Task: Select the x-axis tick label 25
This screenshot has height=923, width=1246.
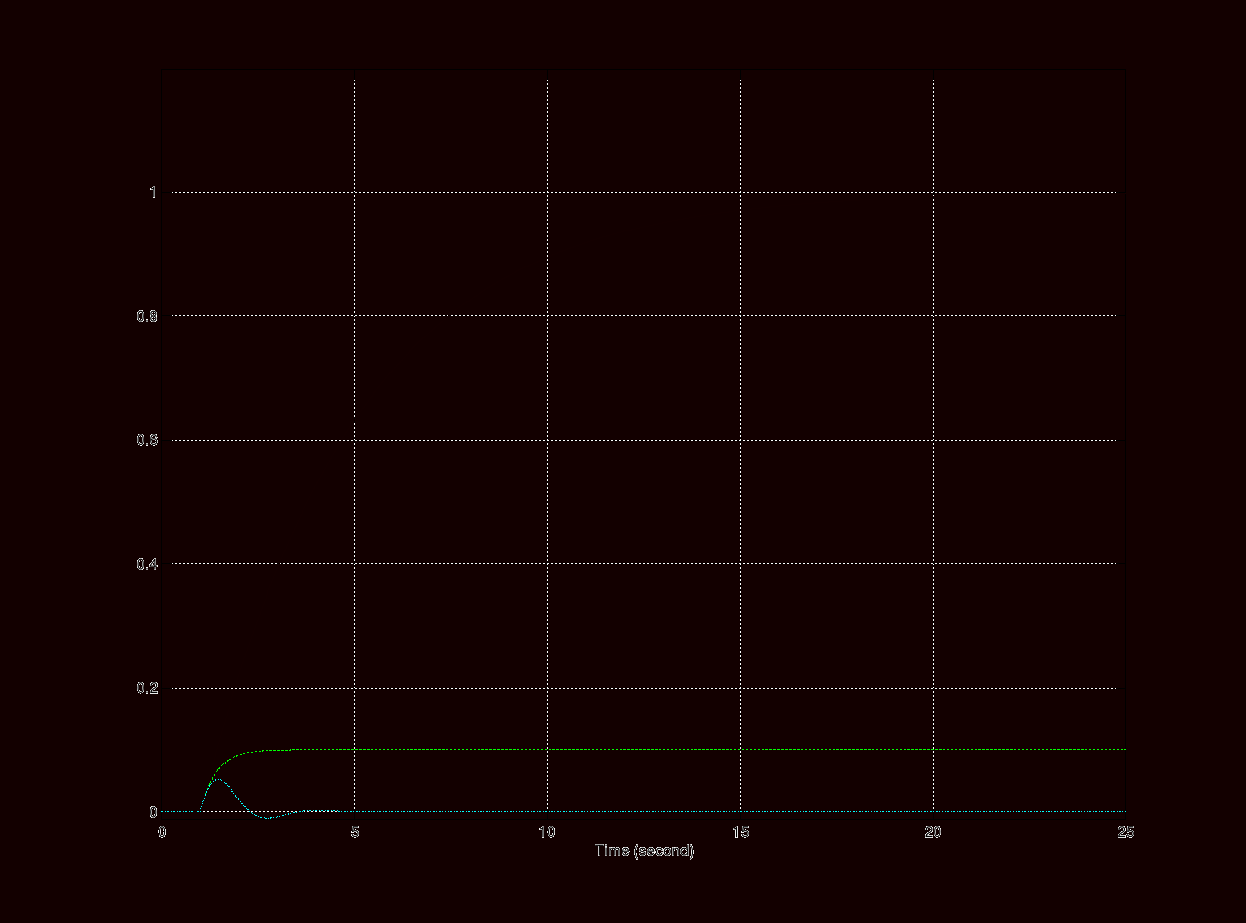Action: [1126, 832]
